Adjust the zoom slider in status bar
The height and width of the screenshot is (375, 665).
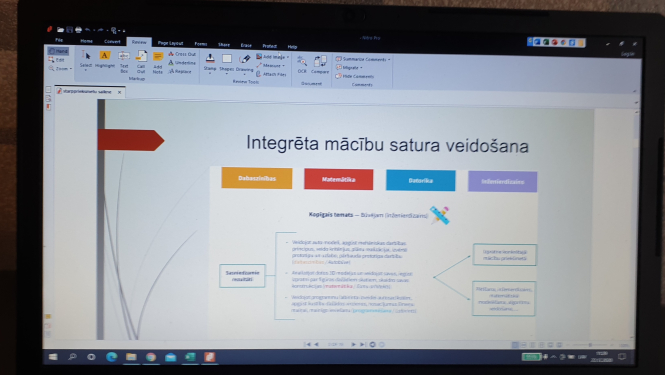tap(590, 345)
